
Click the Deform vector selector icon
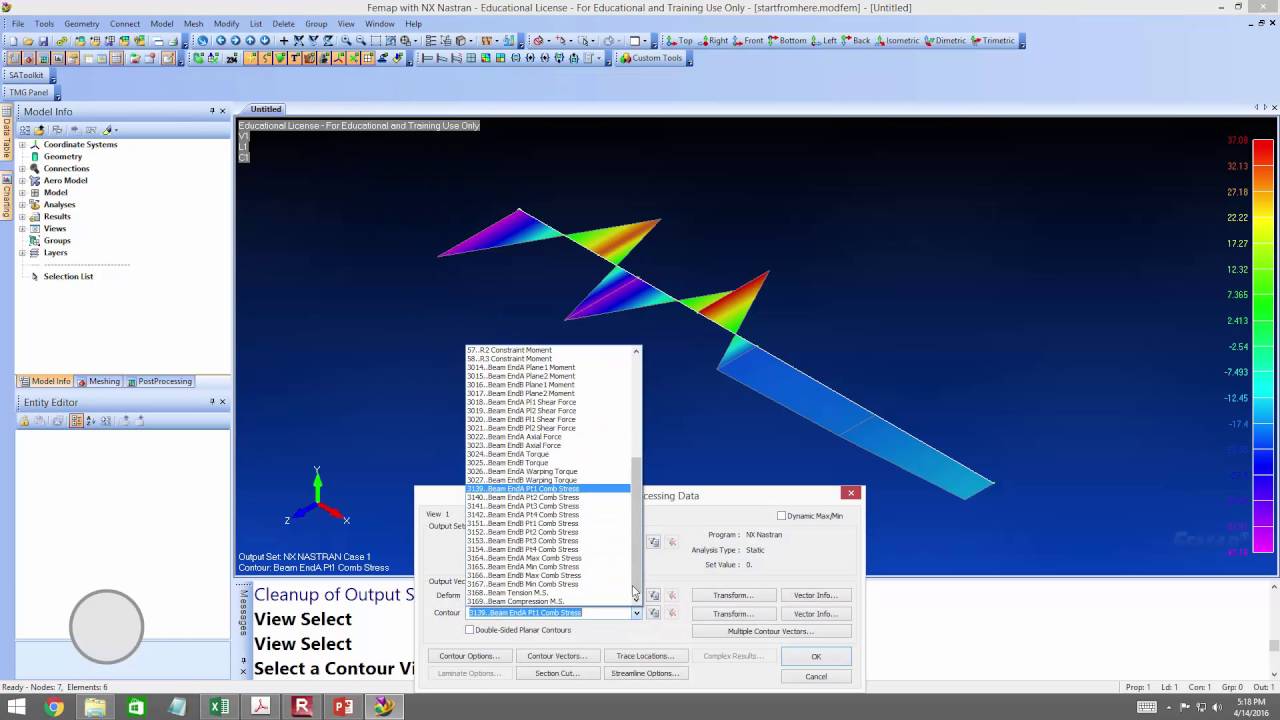[x=654, y=595]
